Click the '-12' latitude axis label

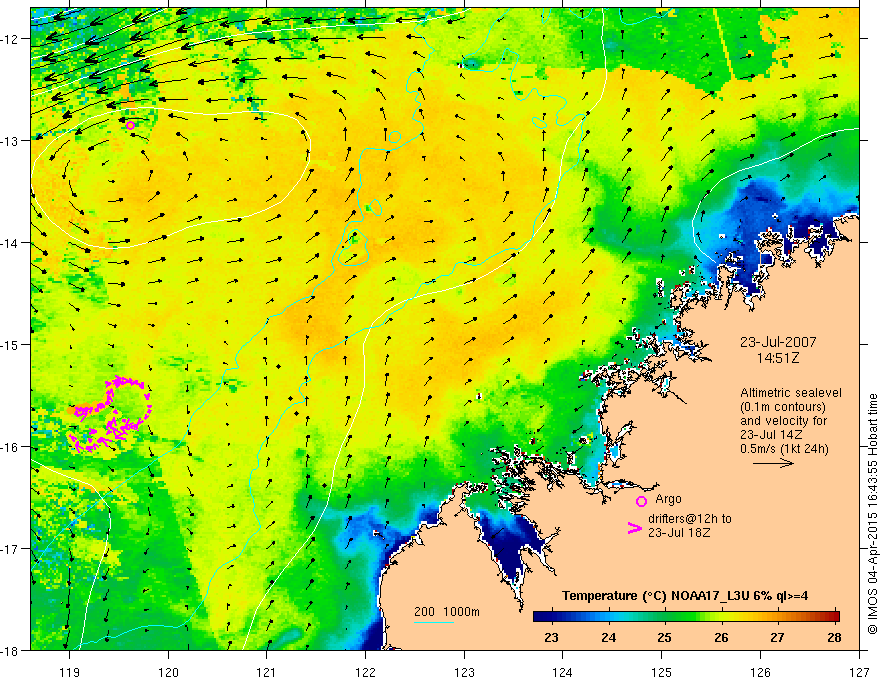11,39
